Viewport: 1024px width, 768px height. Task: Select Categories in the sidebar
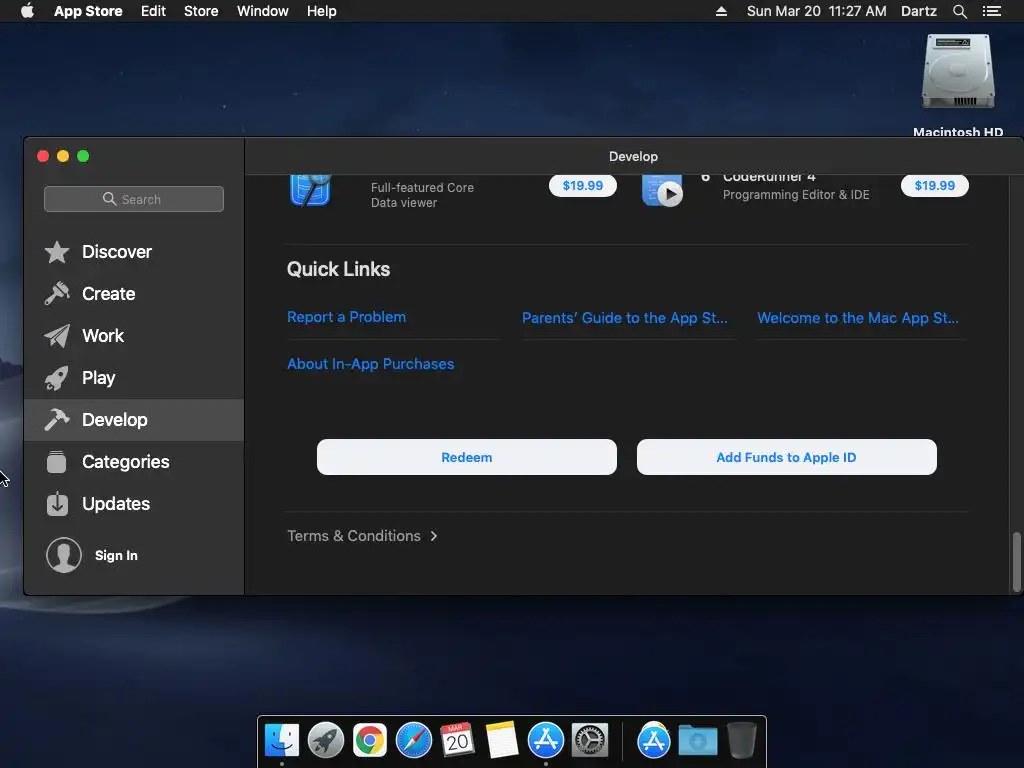coord(134,462)
